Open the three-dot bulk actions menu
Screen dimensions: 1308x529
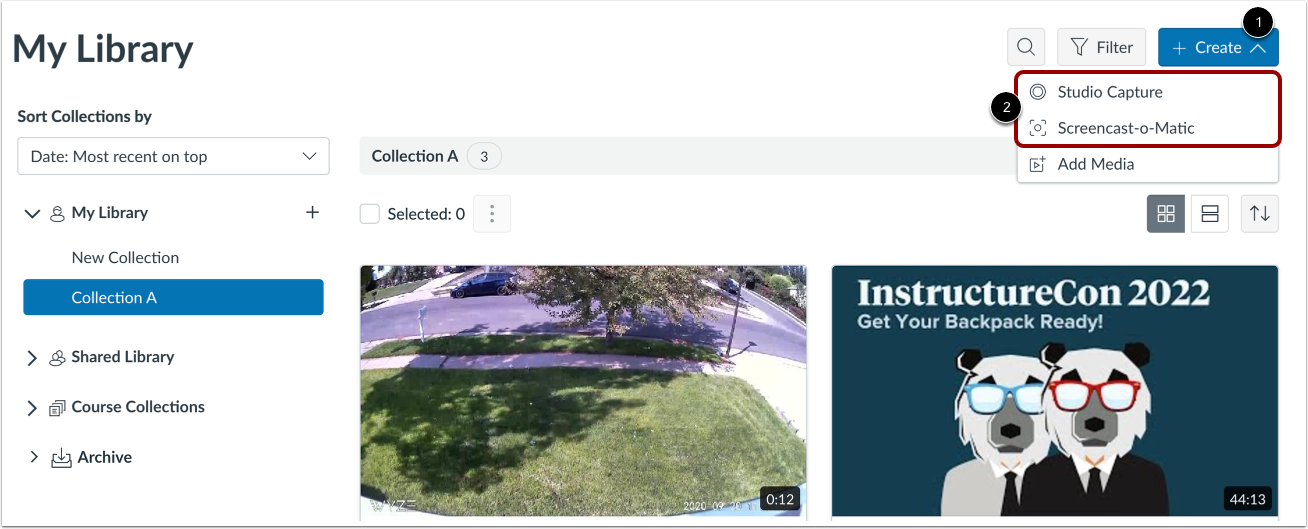click(491, 214)
